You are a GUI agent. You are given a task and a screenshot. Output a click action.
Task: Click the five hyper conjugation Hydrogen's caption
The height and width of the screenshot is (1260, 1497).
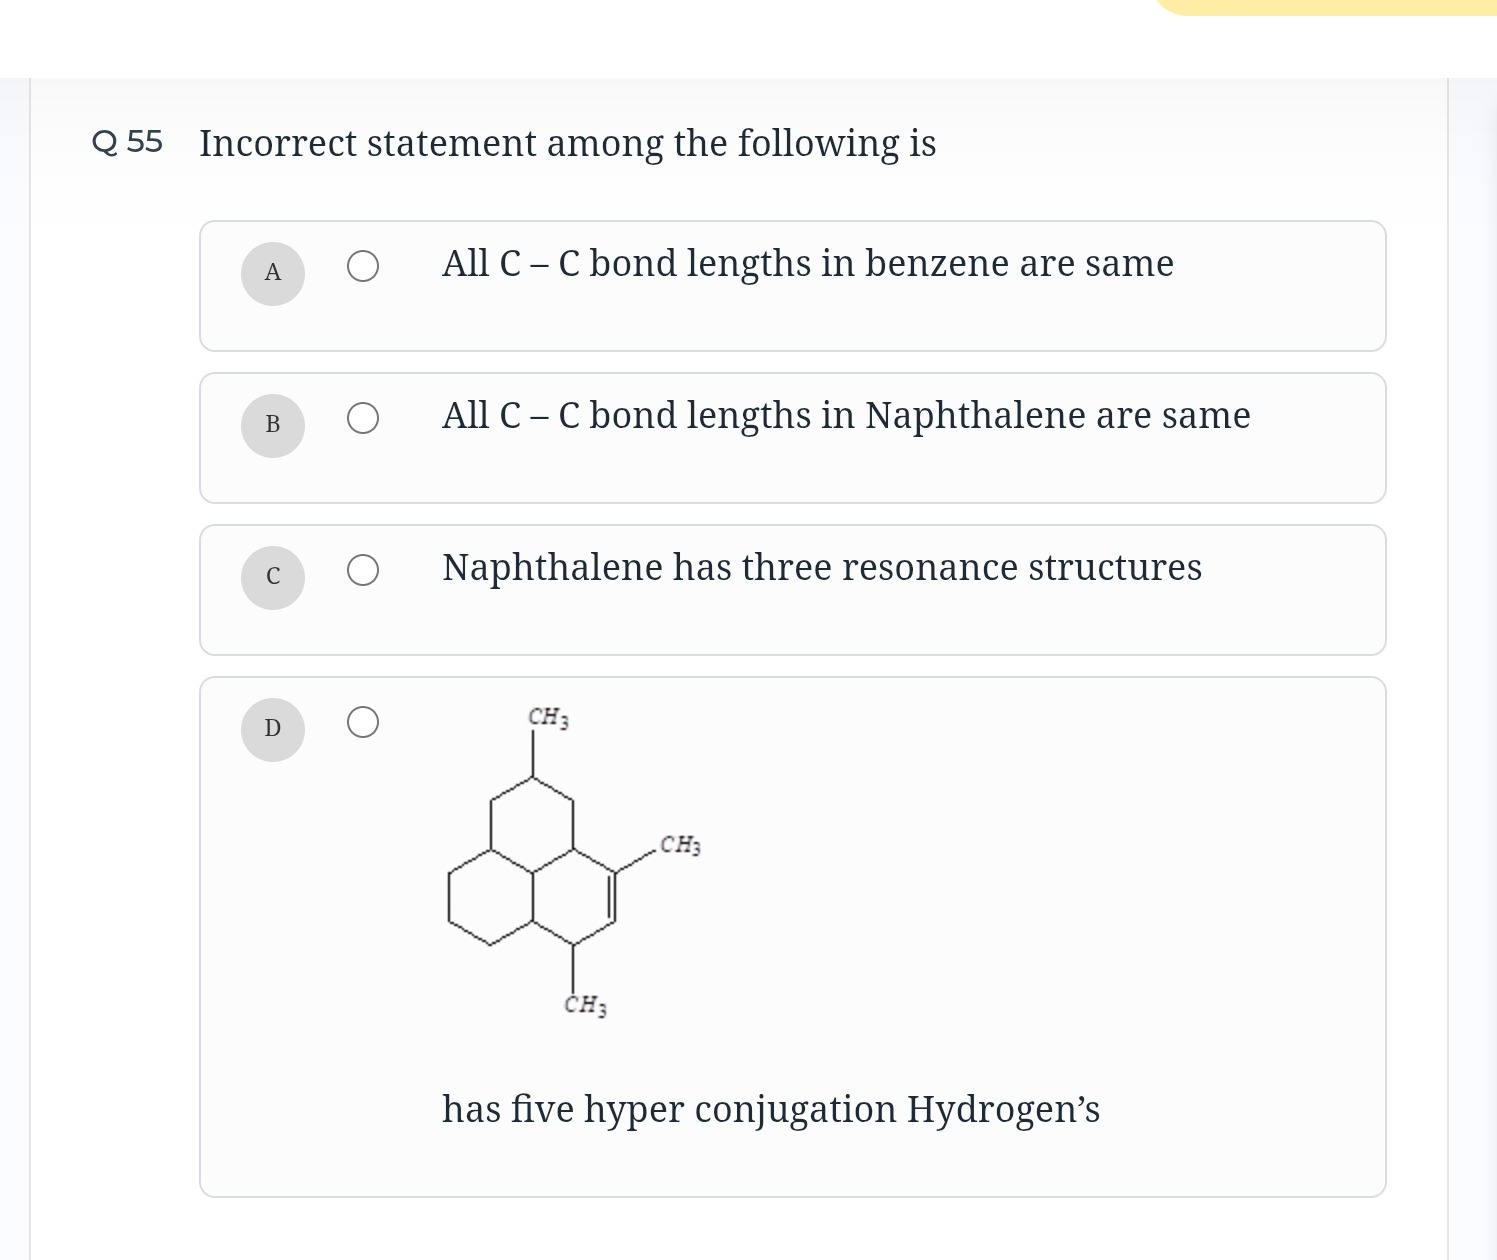770,1110
